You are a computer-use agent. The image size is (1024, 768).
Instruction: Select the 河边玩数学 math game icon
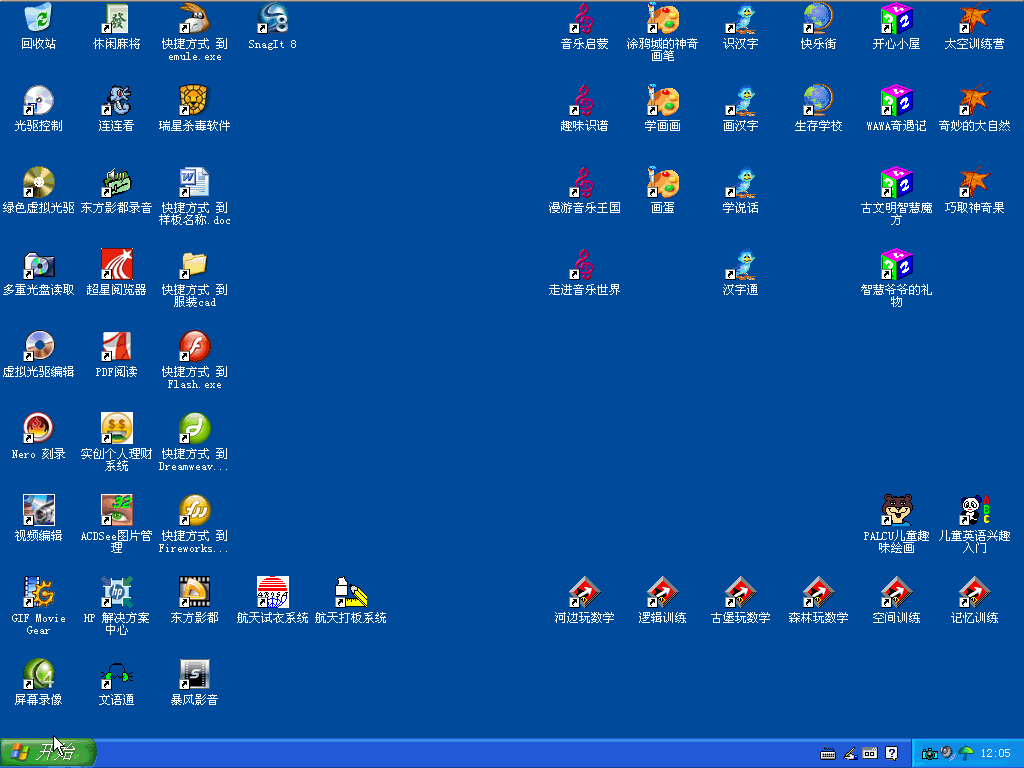(584, 593)
